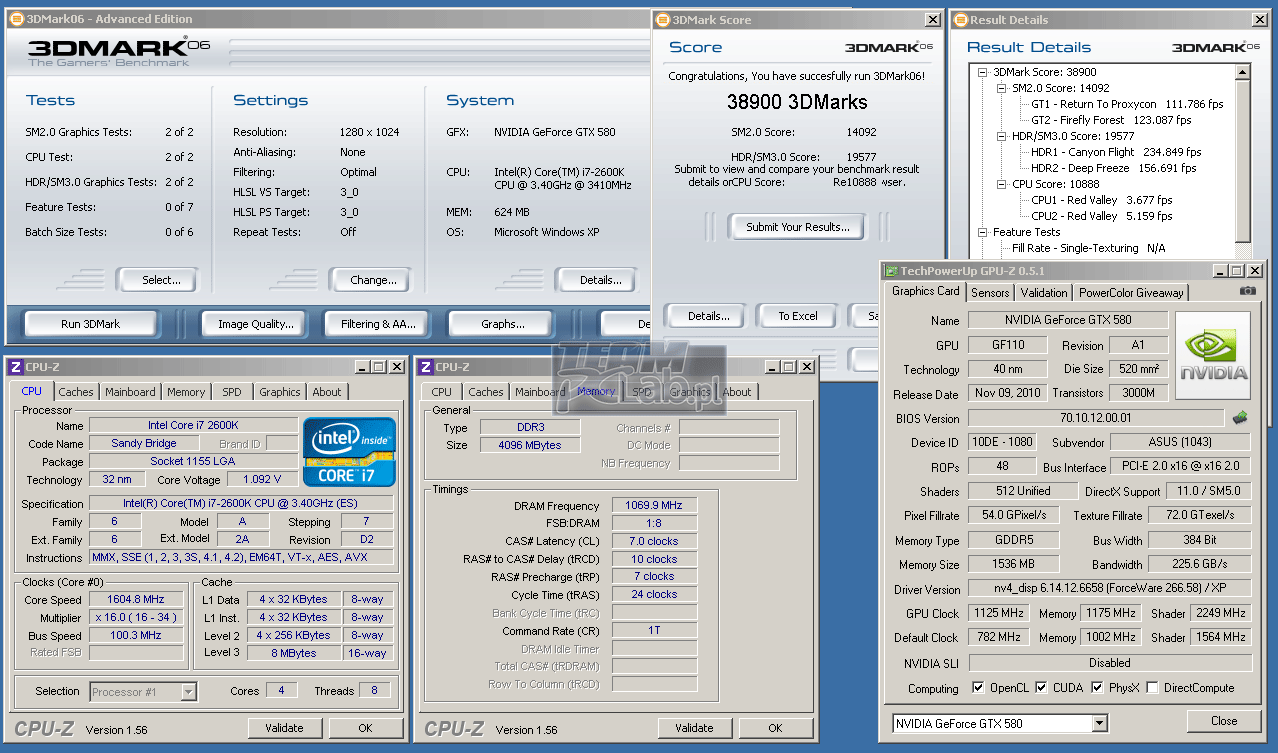
Task: Click the GPU-Z title bar chip icon
Action: click(890, 270)
